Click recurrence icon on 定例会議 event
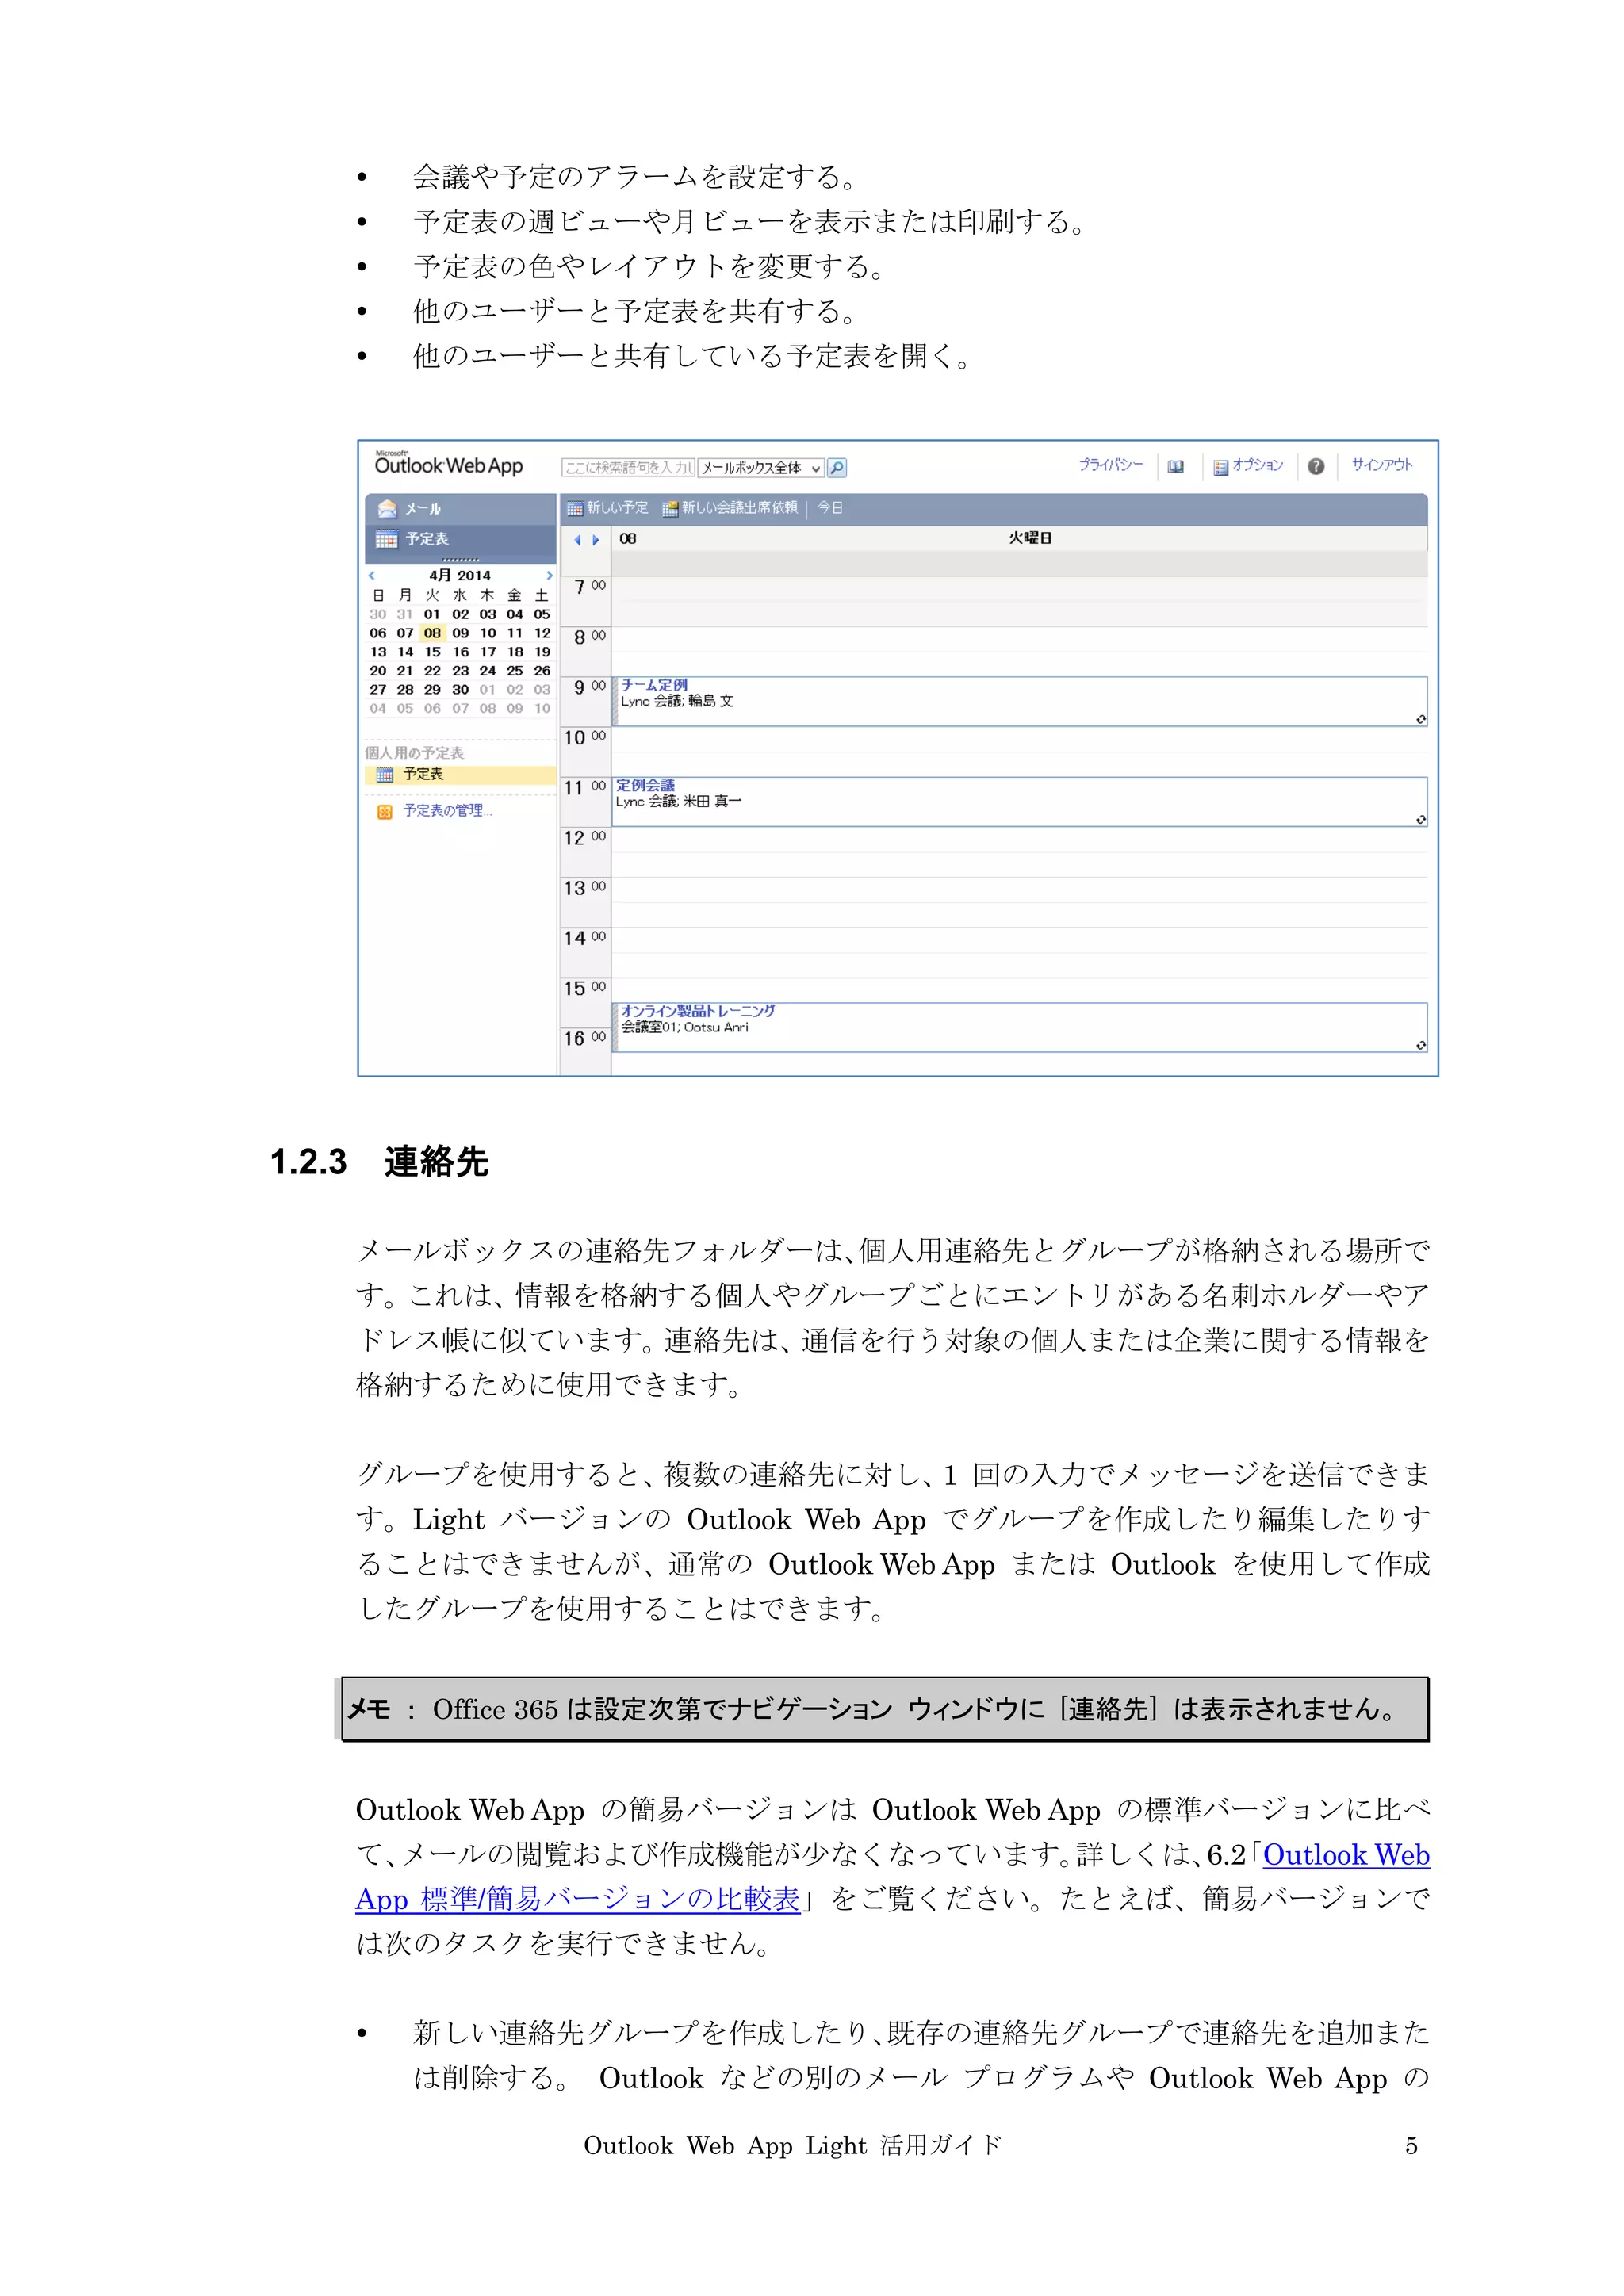This screenshot has height=2296, width=1624. (x=1420, y=820)
